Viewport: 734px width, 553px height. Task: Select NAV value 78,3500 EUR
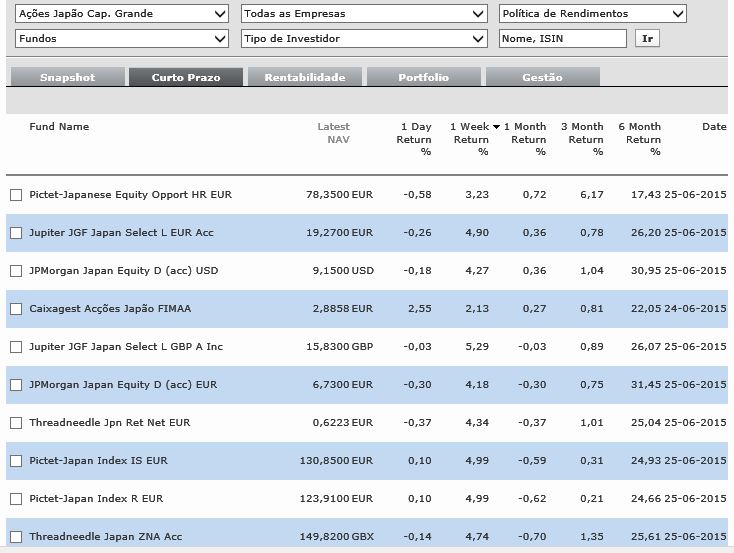coord(339,195)
